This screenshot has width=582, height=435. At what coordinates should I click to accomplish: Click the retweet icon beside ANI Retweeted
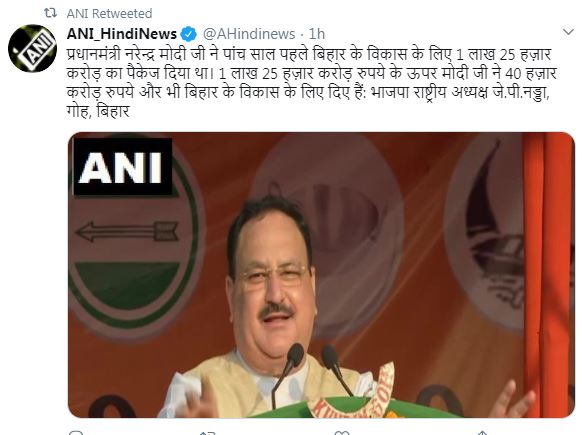[x=50, y=13]
